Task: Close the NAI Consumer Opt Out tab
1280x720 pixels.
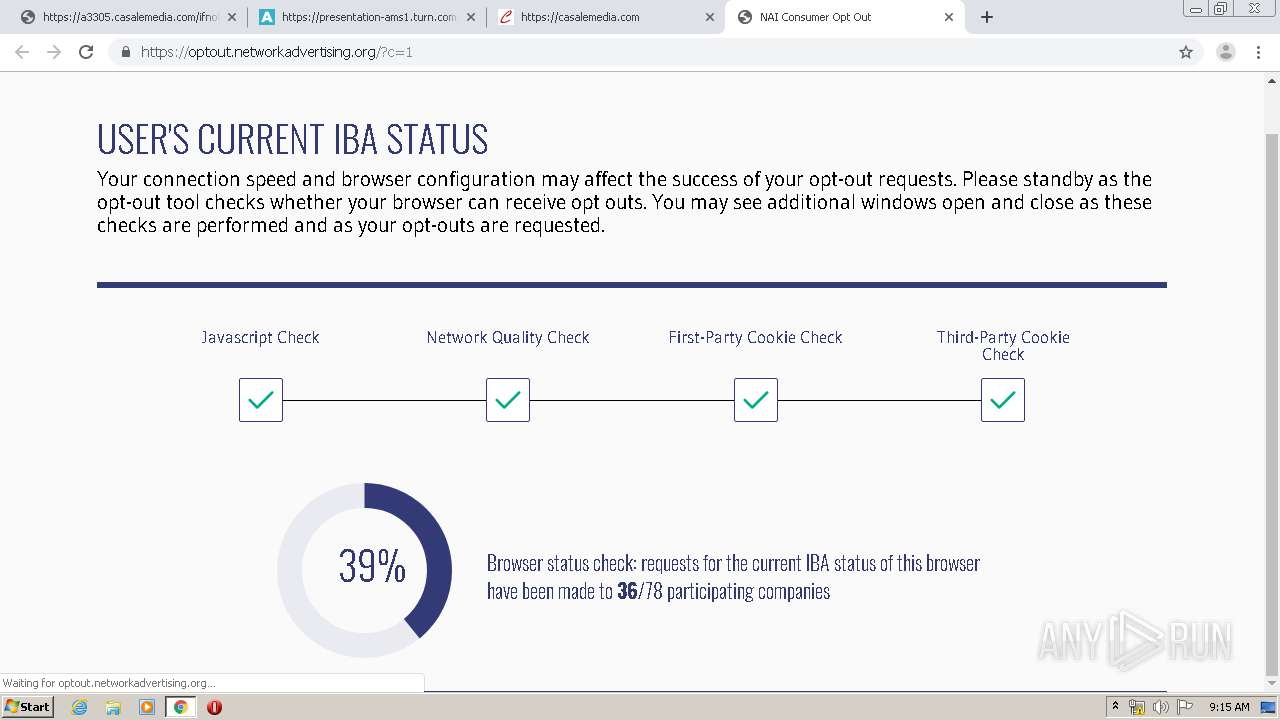Action: click(x=949, y=17)
